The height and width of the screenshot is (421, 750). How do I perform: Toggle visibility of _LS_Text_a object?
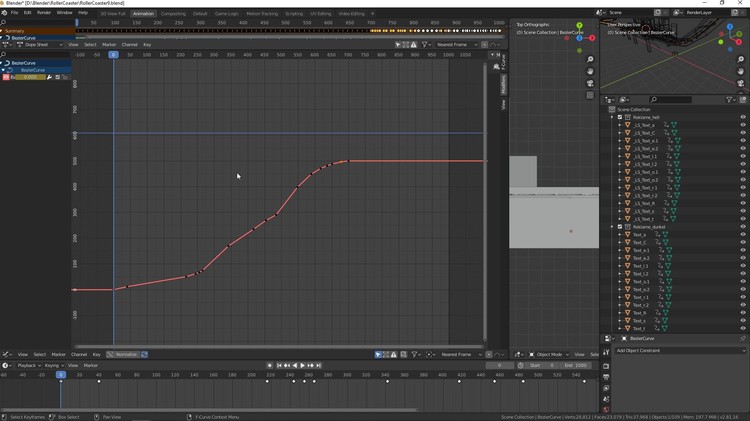pyautogui.click(x=742, y=125)
